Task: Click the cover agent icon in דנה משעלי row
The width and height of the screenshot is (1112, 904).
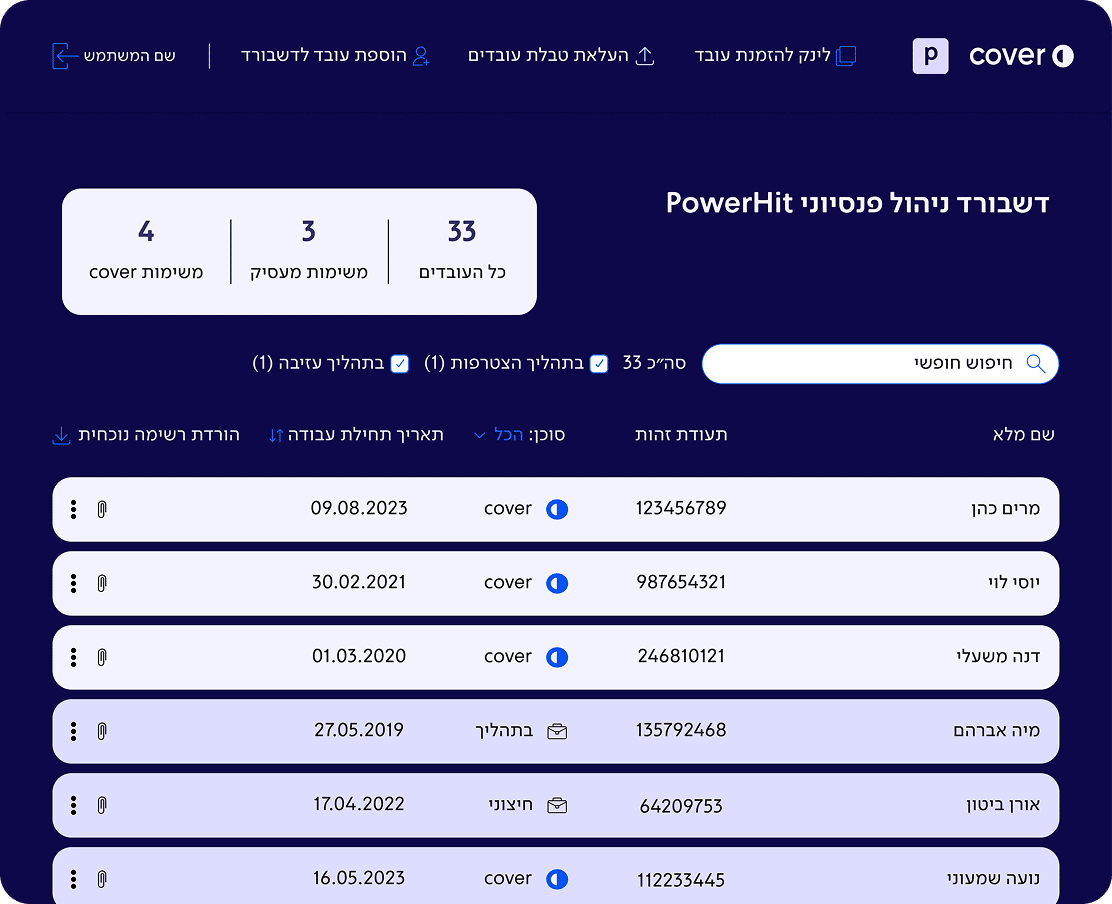Action: tap(557, 657)
